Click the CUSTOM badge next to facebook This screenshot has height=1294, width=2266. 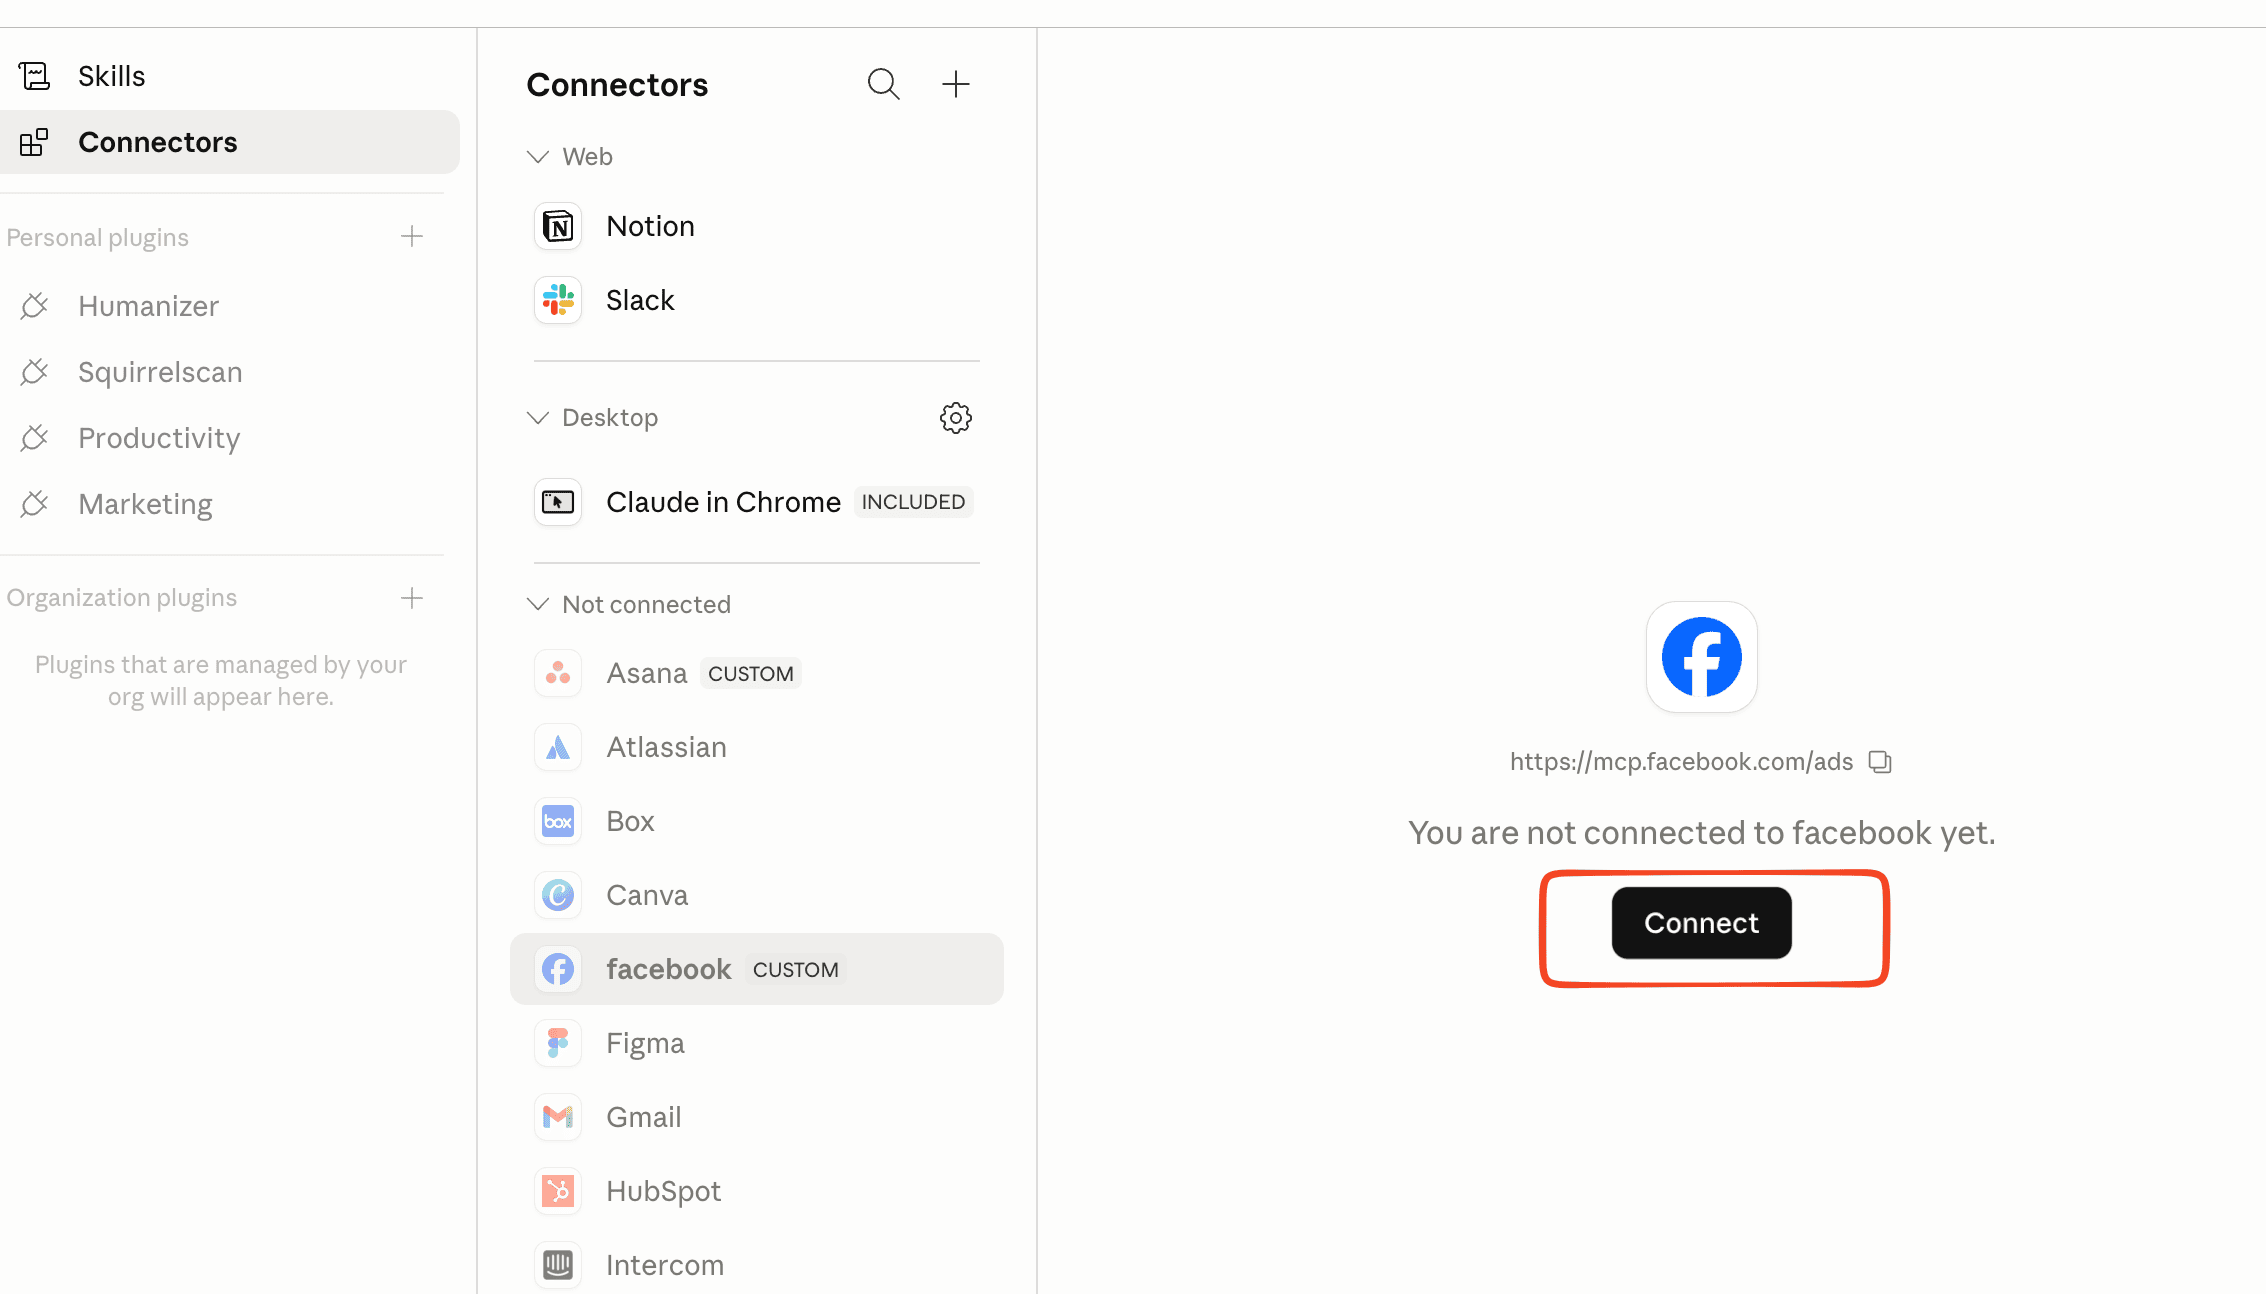click(x=796, y=970)
